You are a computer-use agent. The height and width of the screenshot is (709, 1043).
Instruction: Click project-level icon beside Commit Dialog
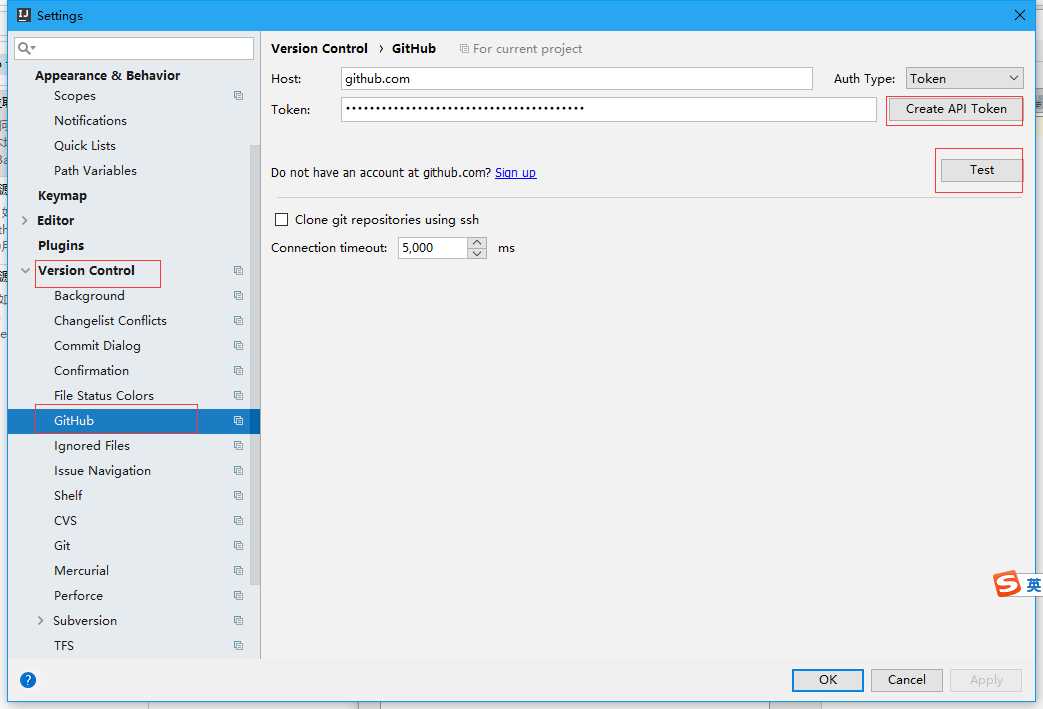click(238, 346)
